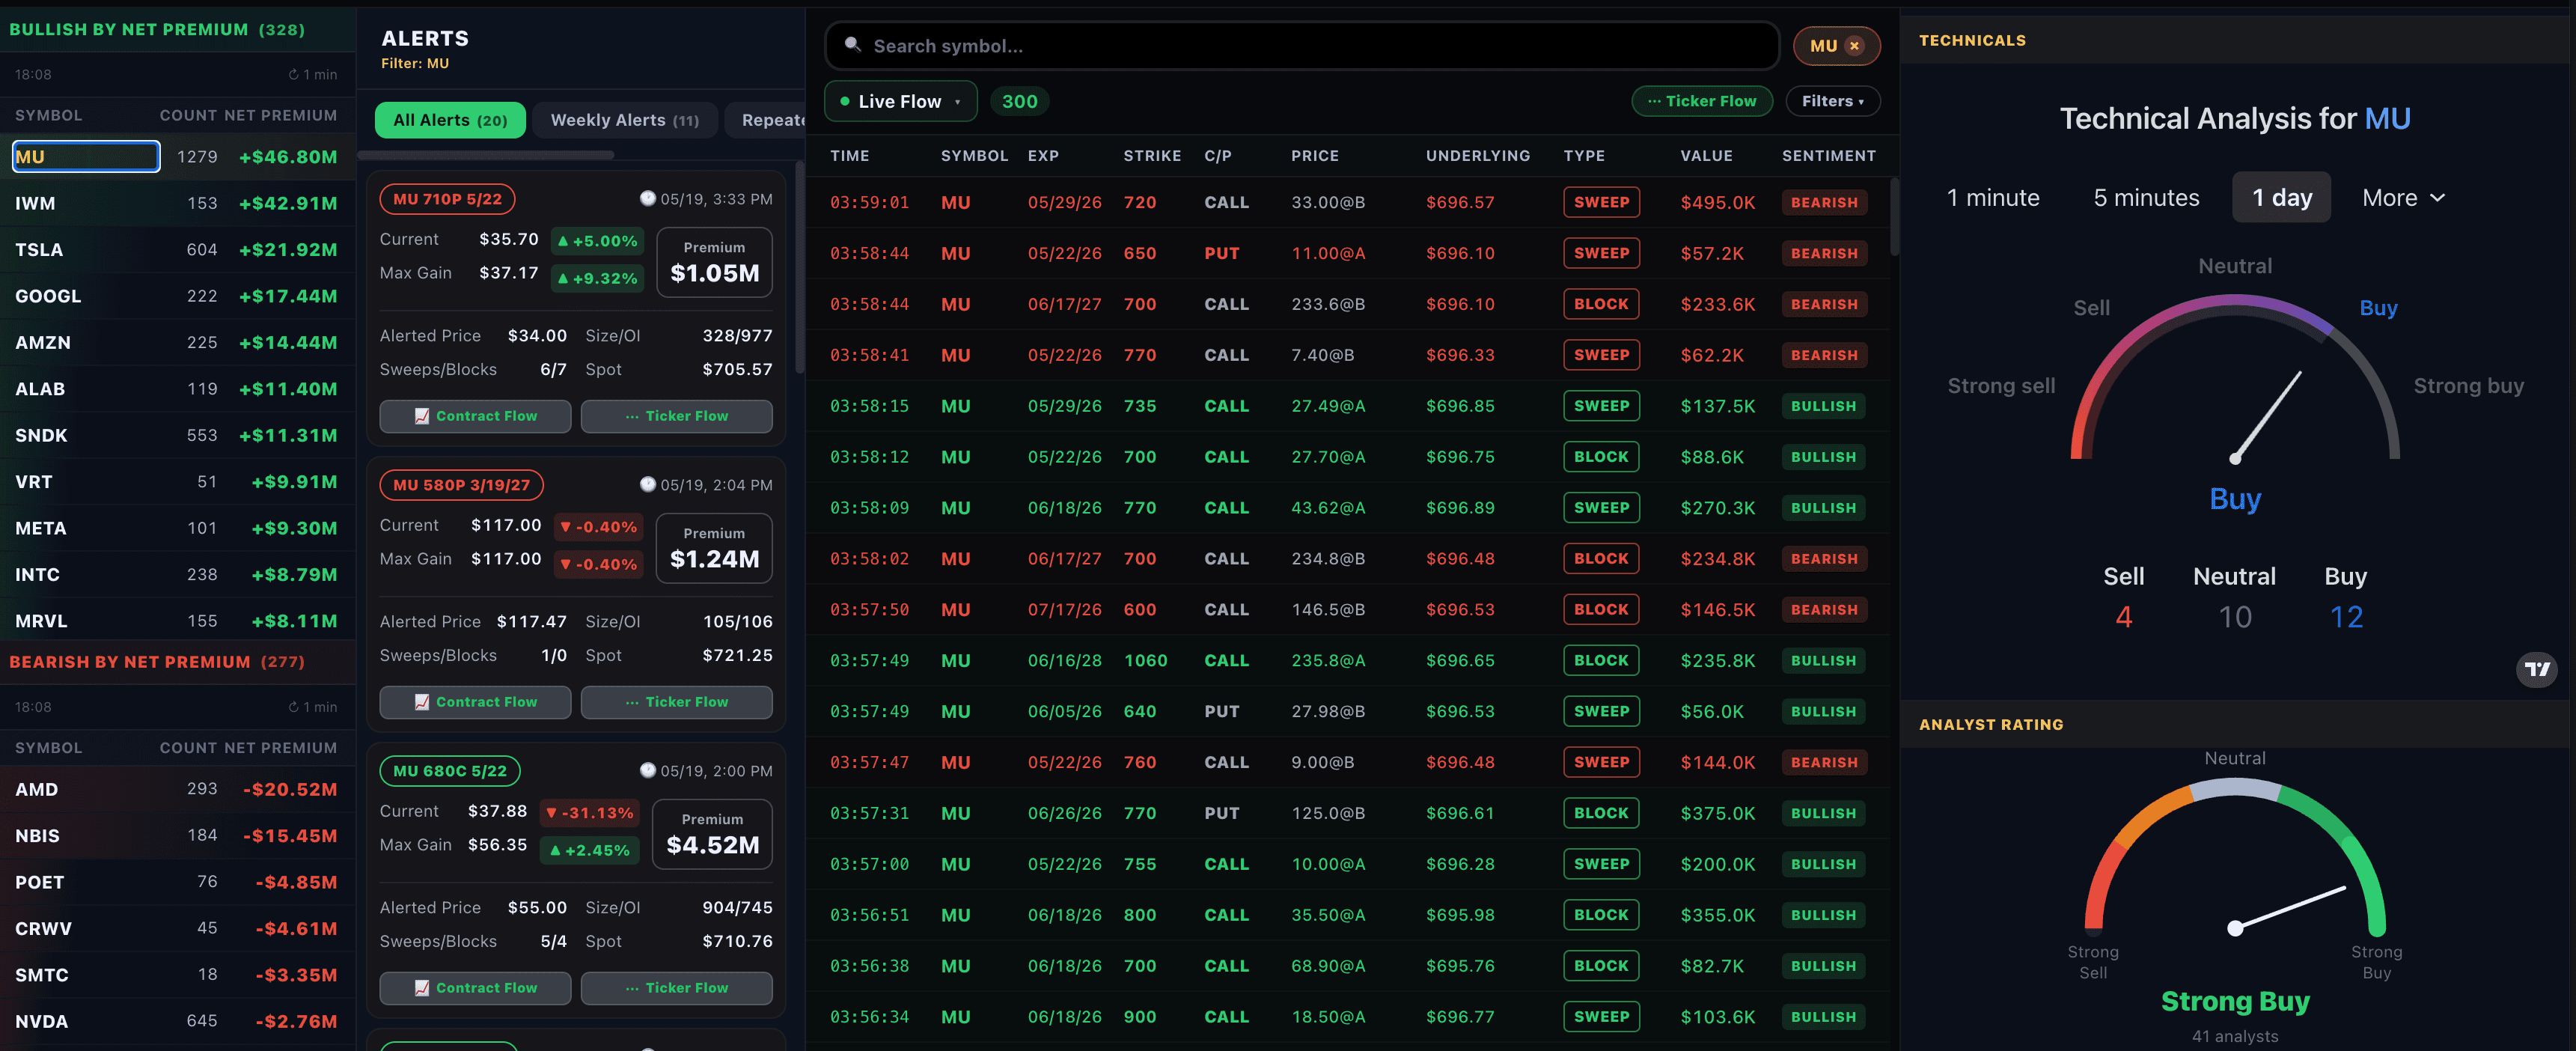Viewport: 2576px width, 1051px height.
Task: Click the options flow table vertical scrollbar
Action: tap(1894, 217)
